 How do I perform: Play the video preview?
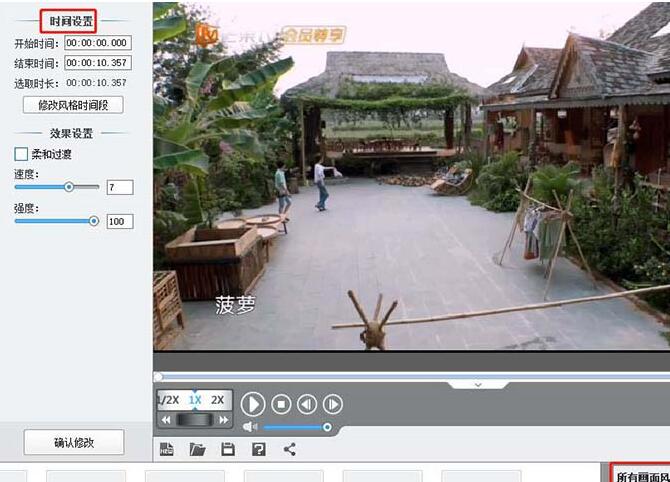[253, 404]
